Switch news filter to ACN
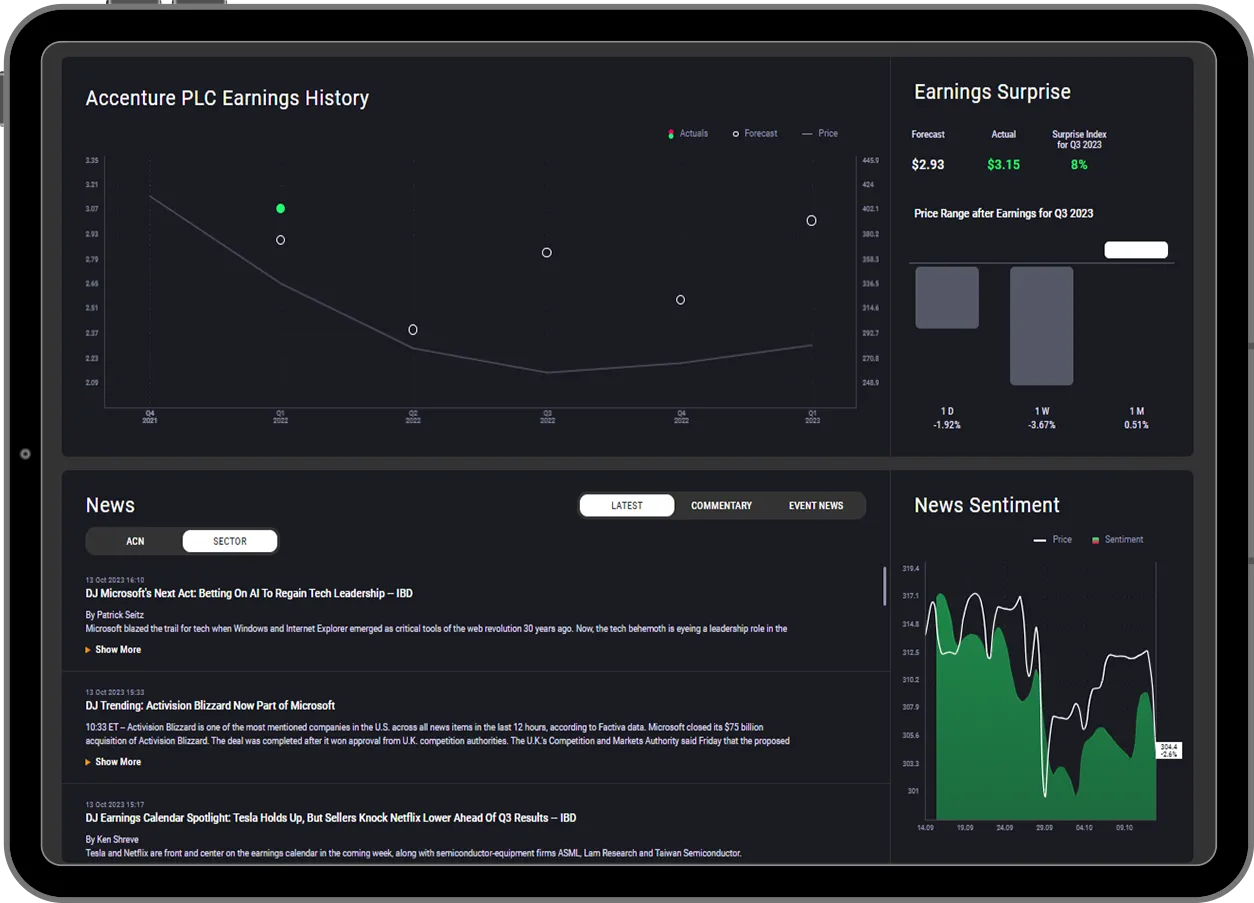 tap(135, 541)
